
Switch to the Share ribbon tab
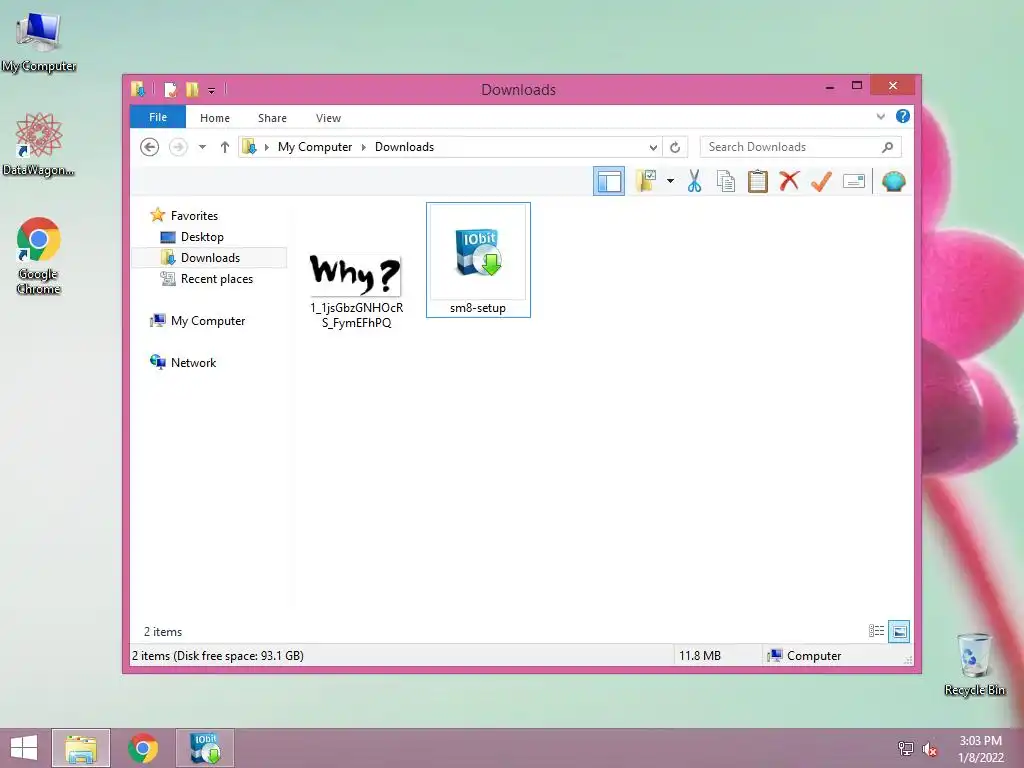pos(272,118)
